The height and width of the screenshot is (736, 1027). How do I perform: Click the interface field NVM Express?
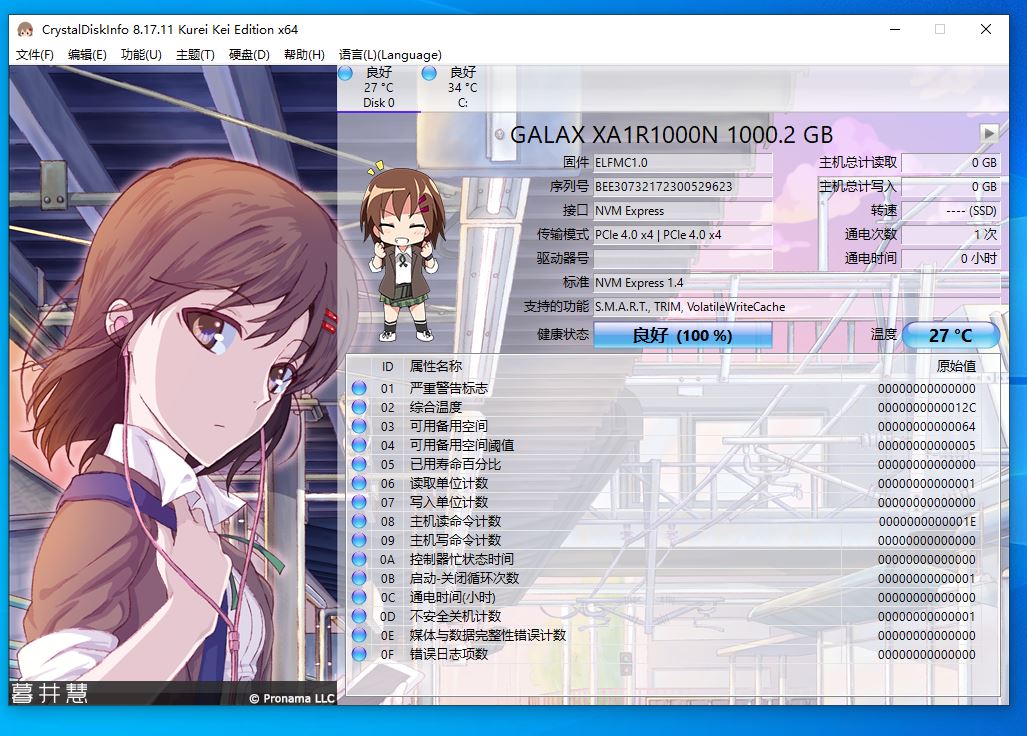pyautogui.click(x=682, y=211)
